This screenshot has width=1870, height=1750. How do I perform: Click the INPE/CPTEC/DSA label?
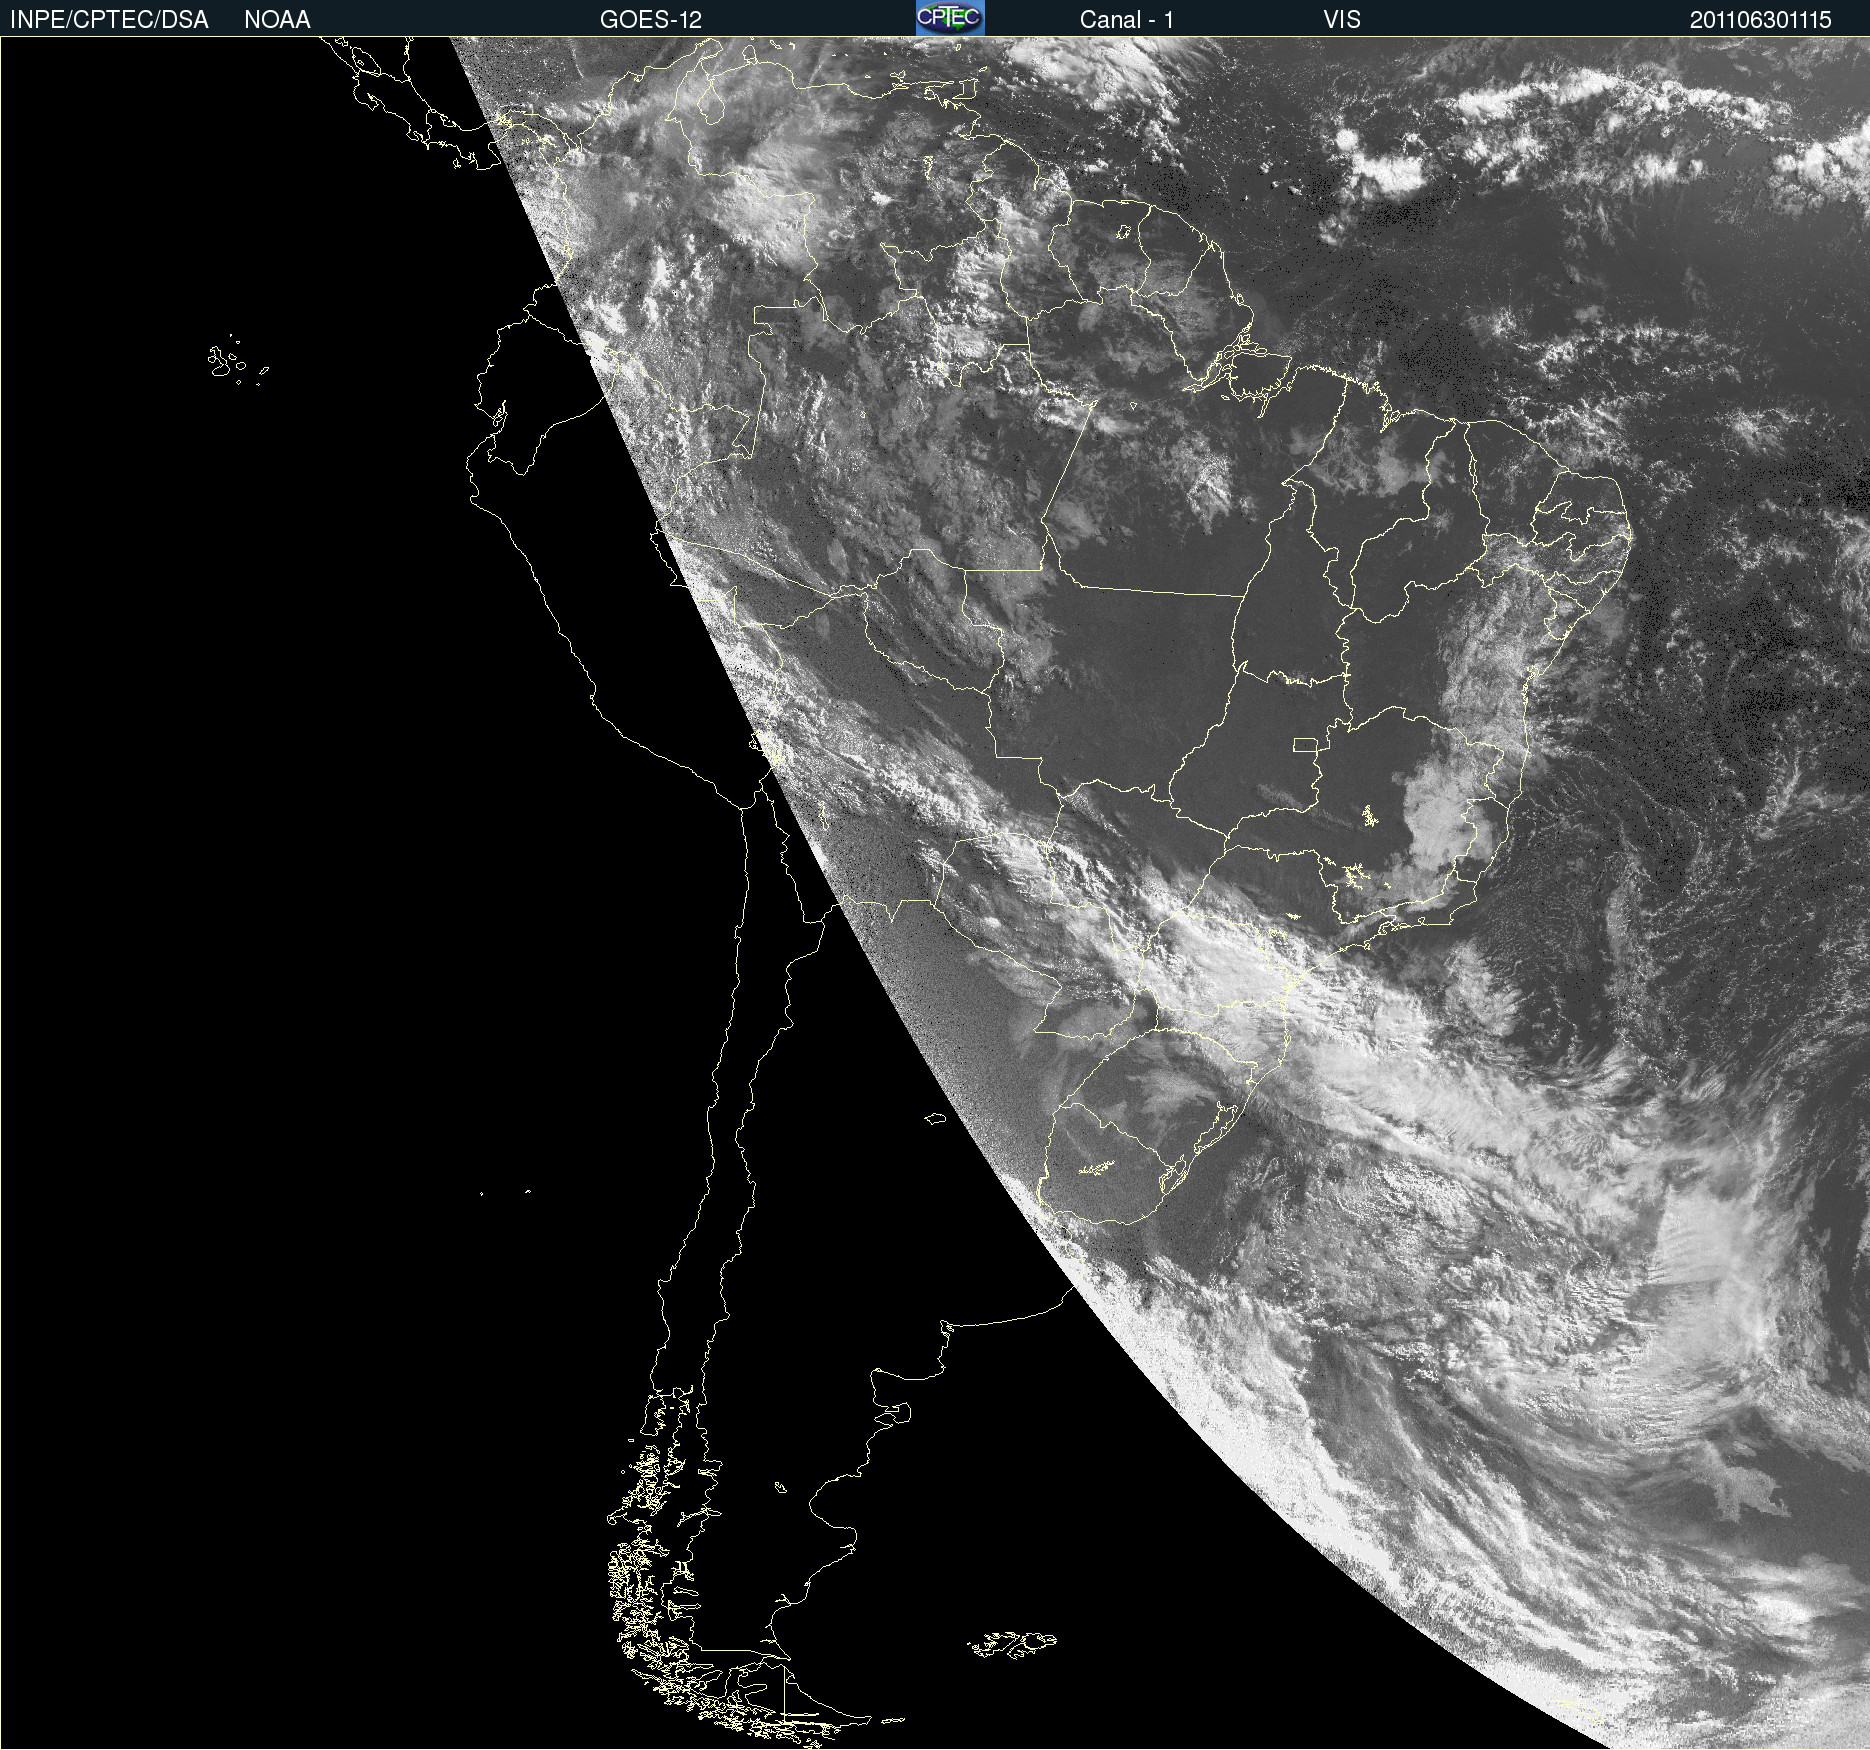click(x=109, y=20)
